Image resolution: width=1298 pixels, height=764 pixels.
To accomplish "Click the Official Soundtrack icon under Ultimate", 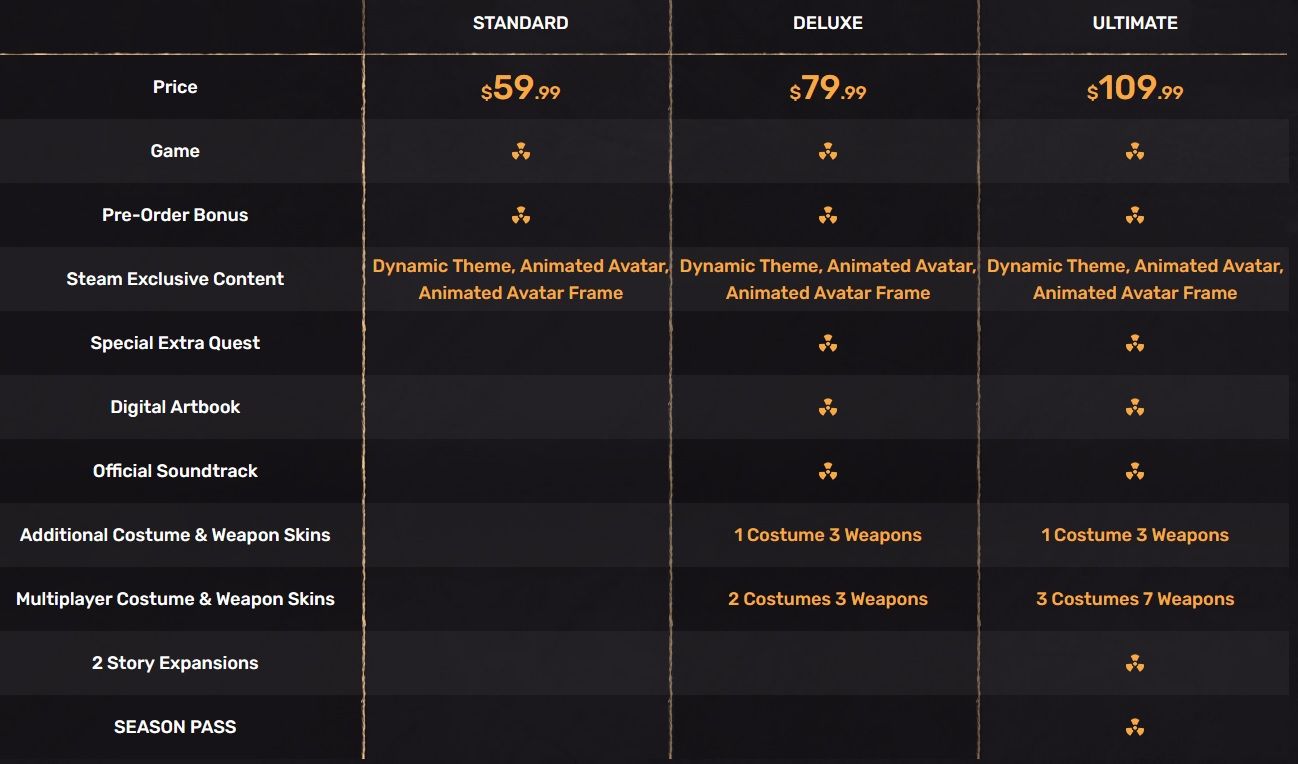I will point(1135,471).
